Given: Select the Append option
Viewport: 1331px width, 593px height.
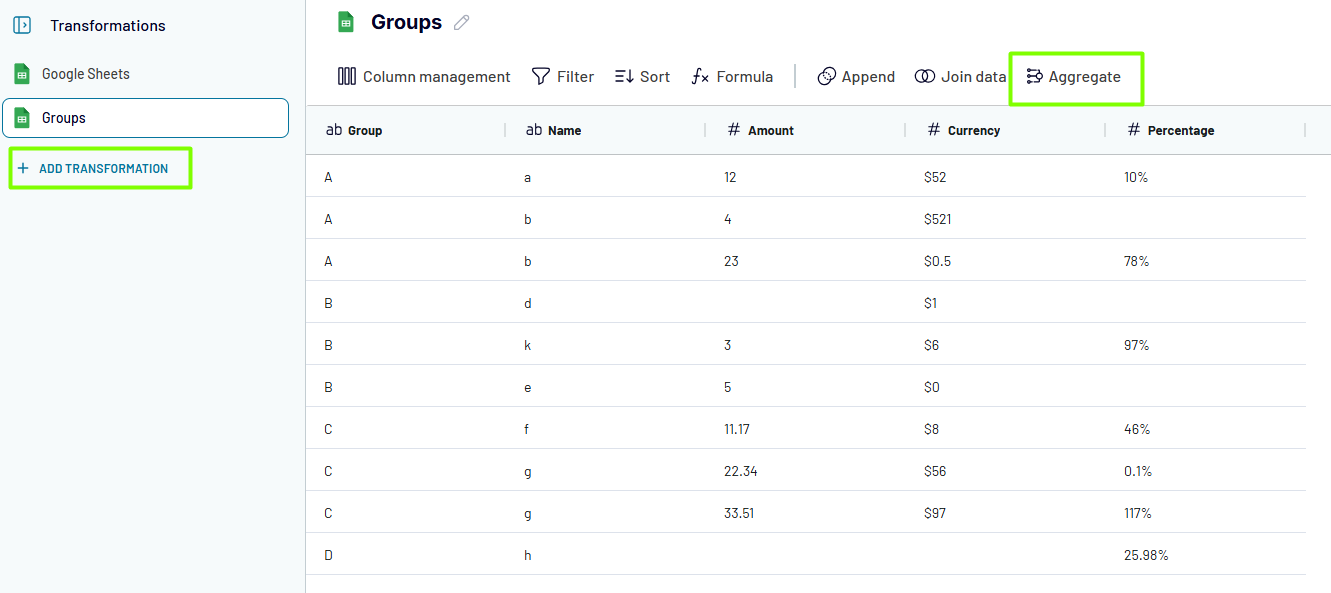Looking at the screenshot, I should [856, 77].
